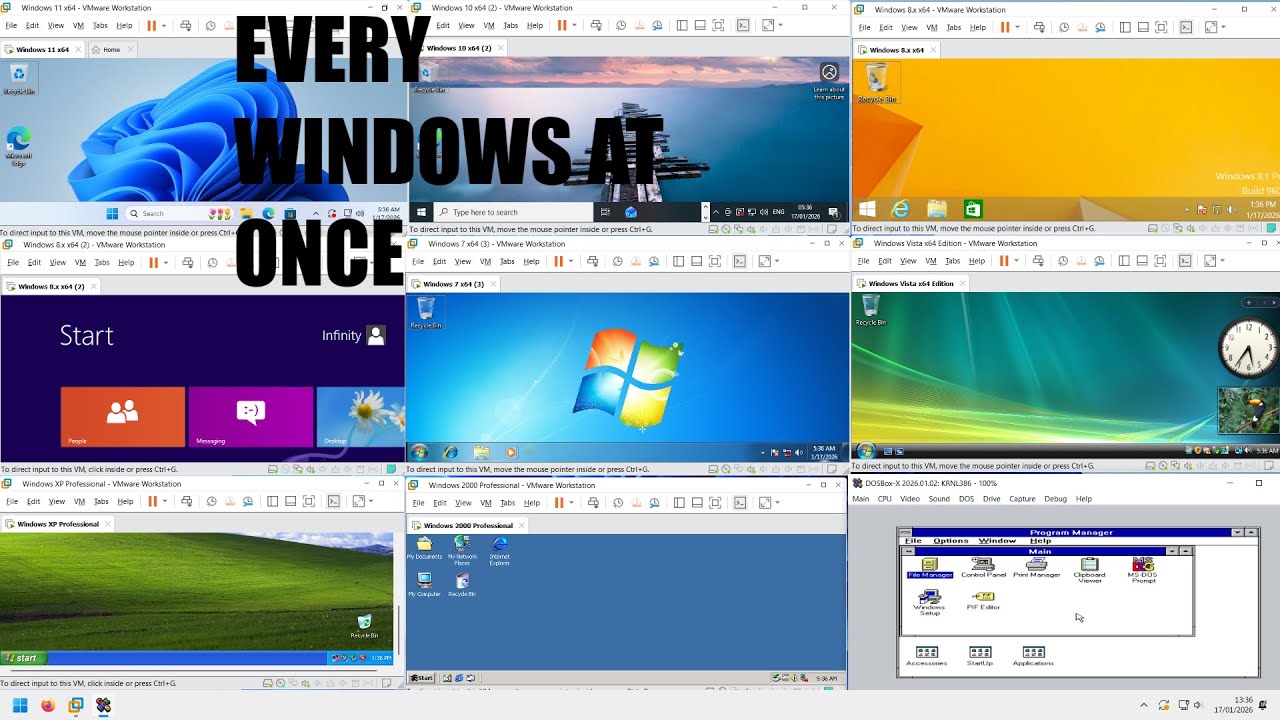Image resolution: width=1280 pixels, height=720 pixels.
Task: Open StartUp program group icon
Action: click(x=980, y=656)
